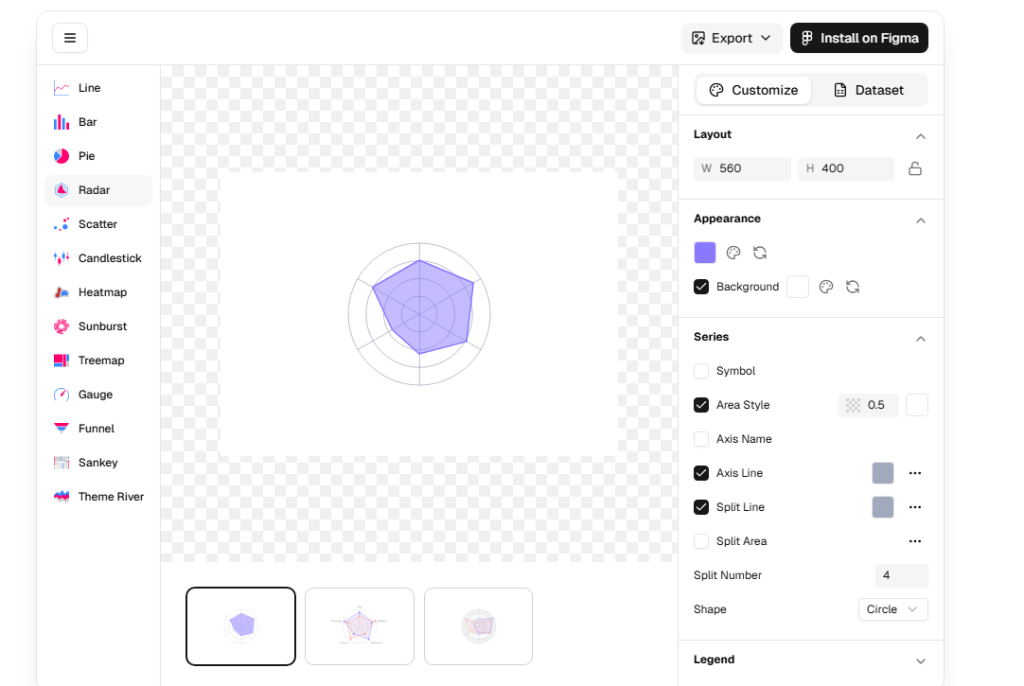Open Axis Line more options
Image resolution: width=1024 pixels, height=686 pixels.
tap(914, 473)
